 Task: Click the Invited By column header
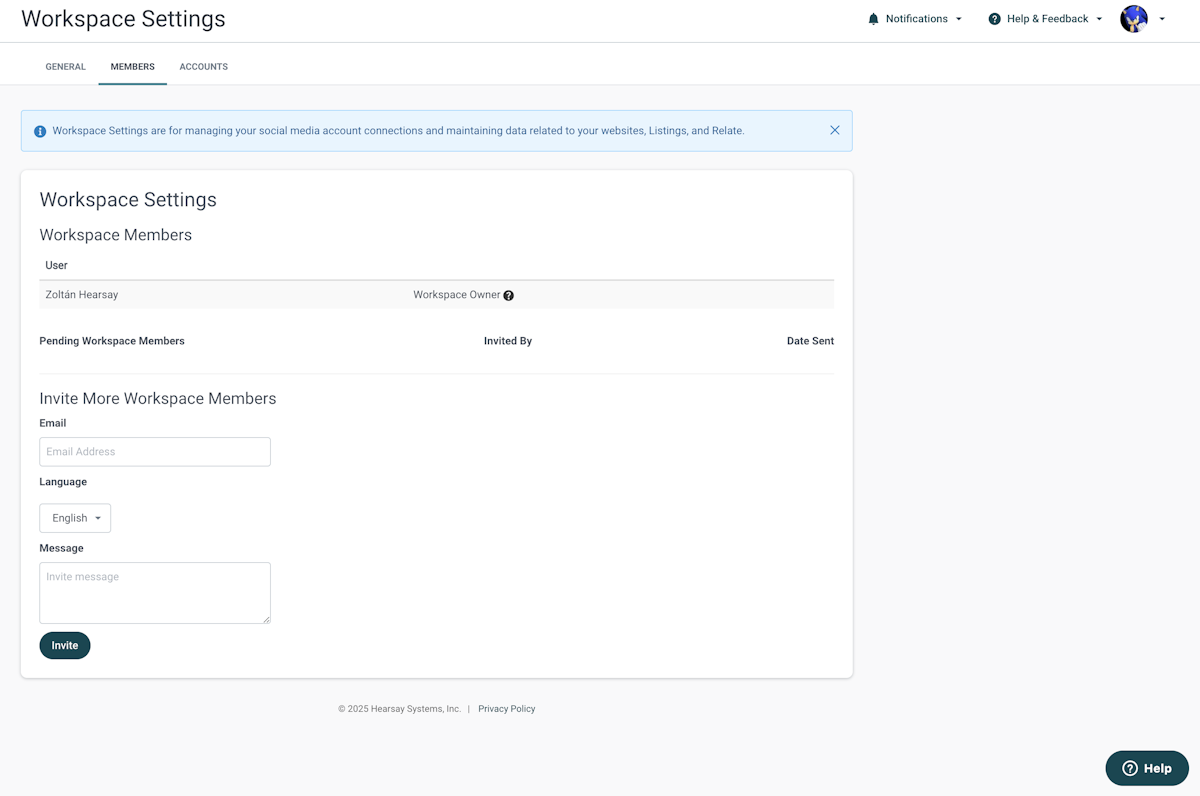click(x=508, y=341)
